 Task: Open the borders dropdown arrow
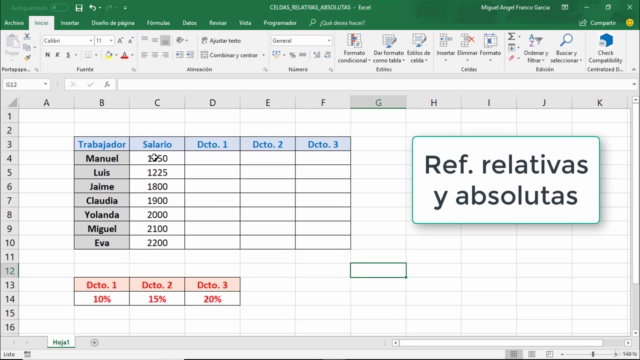96,55
